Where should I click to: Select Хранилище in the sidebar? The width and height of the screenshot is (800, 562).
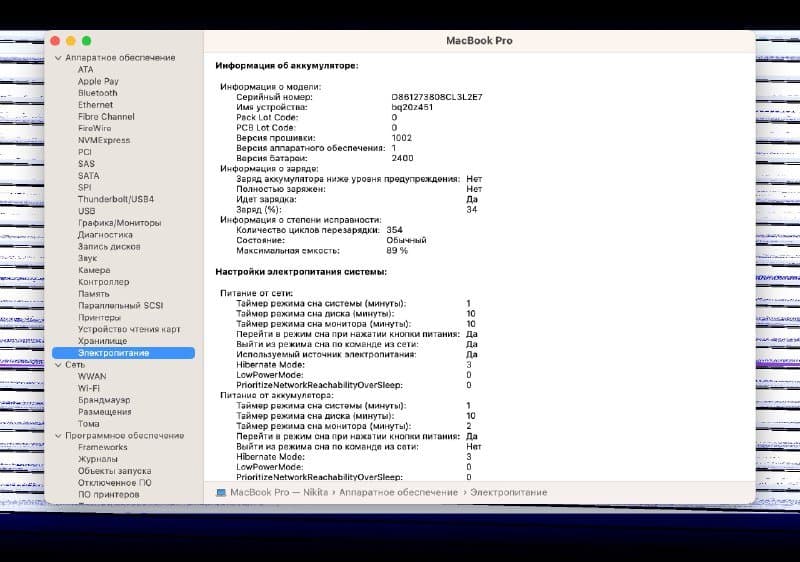pos(102,341)
